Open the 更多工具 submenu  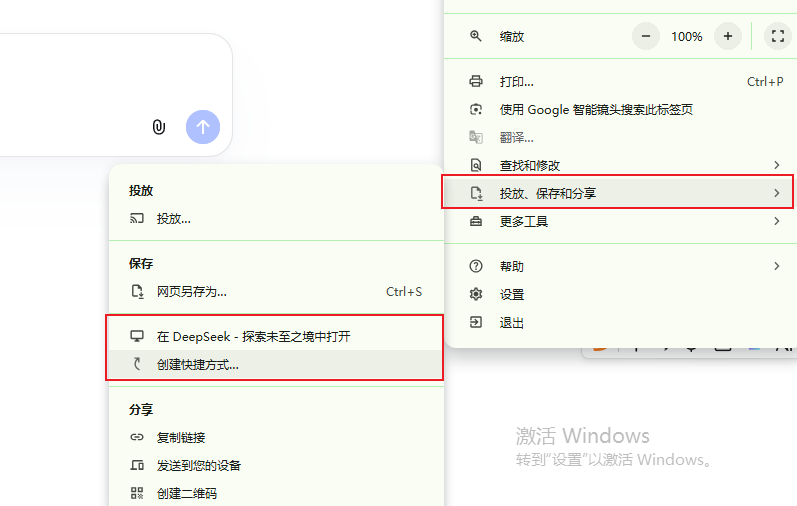620,221
